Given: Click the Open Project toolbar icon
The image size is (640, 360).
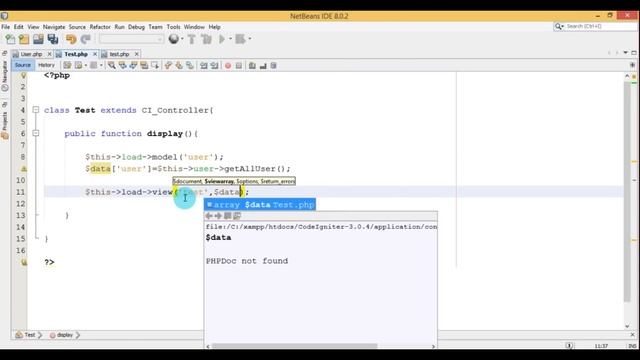Looking at the screenshot, I should coord(38,39).
